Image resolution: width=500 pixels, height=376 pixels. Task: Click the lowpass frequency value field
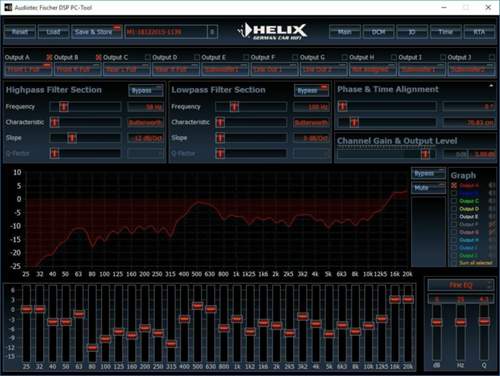point(311,107)
